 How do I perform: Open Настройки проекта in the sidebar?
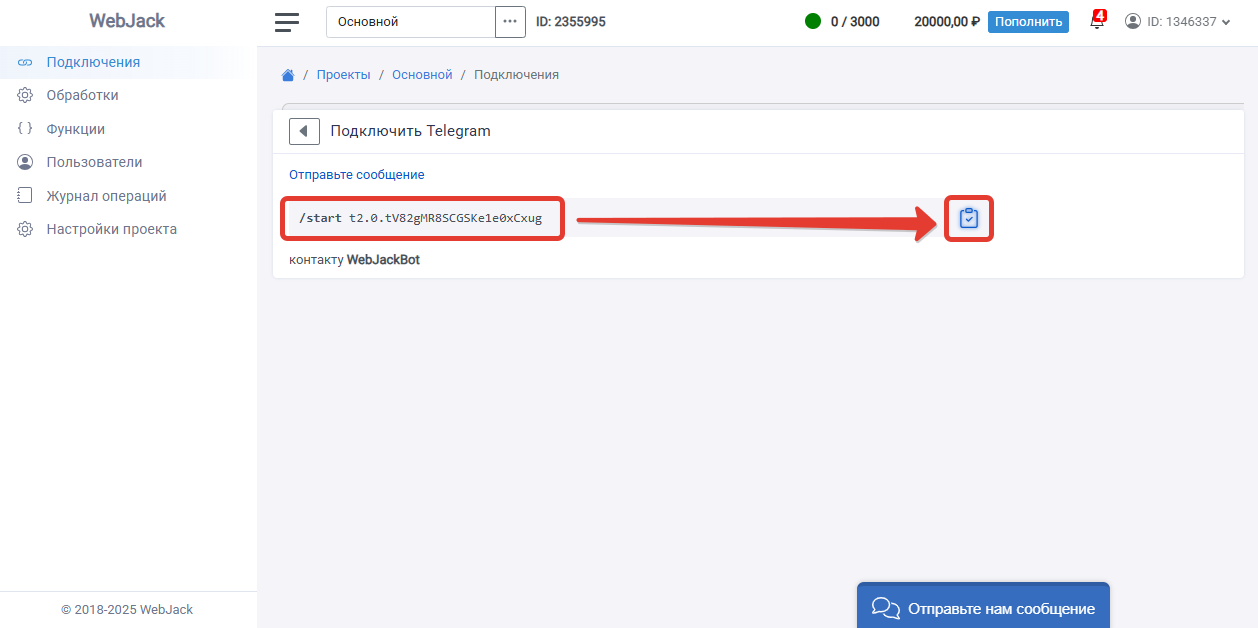pyautogui.click(x=128, y=229)
